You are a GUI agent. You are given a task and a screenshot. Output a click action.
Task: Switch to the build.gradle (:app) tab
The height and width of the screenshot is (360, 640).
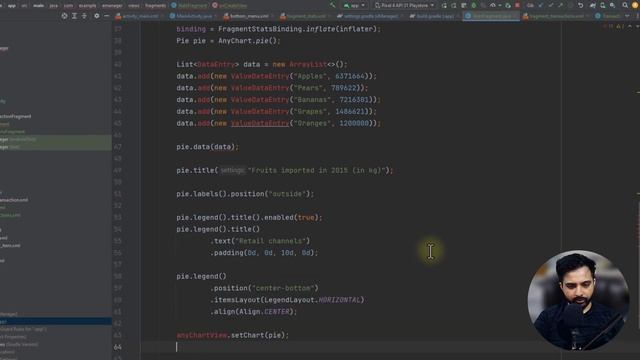pyautogui.click(x=433, y=16)
